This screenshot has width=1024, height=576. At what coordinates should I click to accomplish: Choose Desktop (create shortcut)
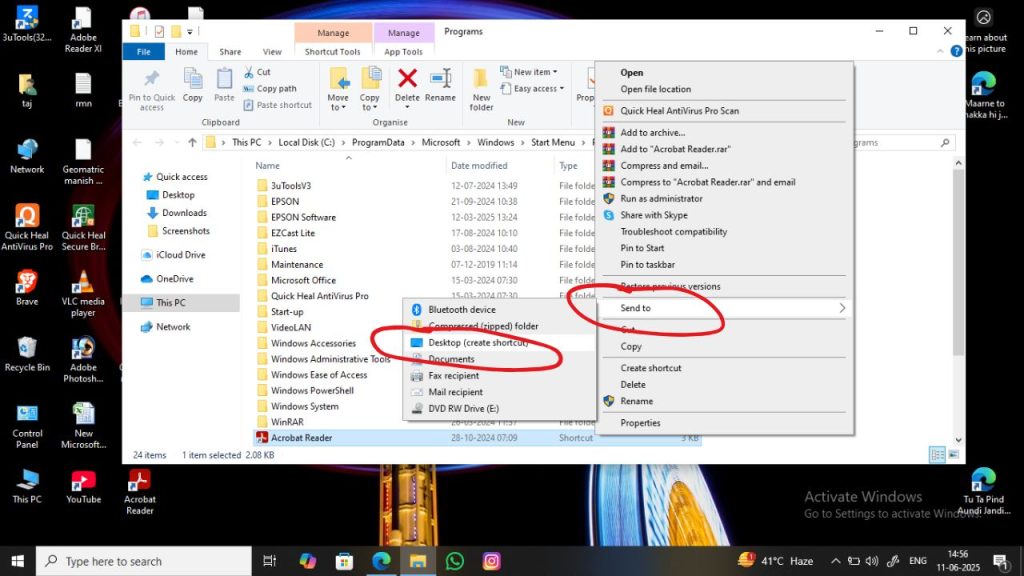tap(477, 342)
